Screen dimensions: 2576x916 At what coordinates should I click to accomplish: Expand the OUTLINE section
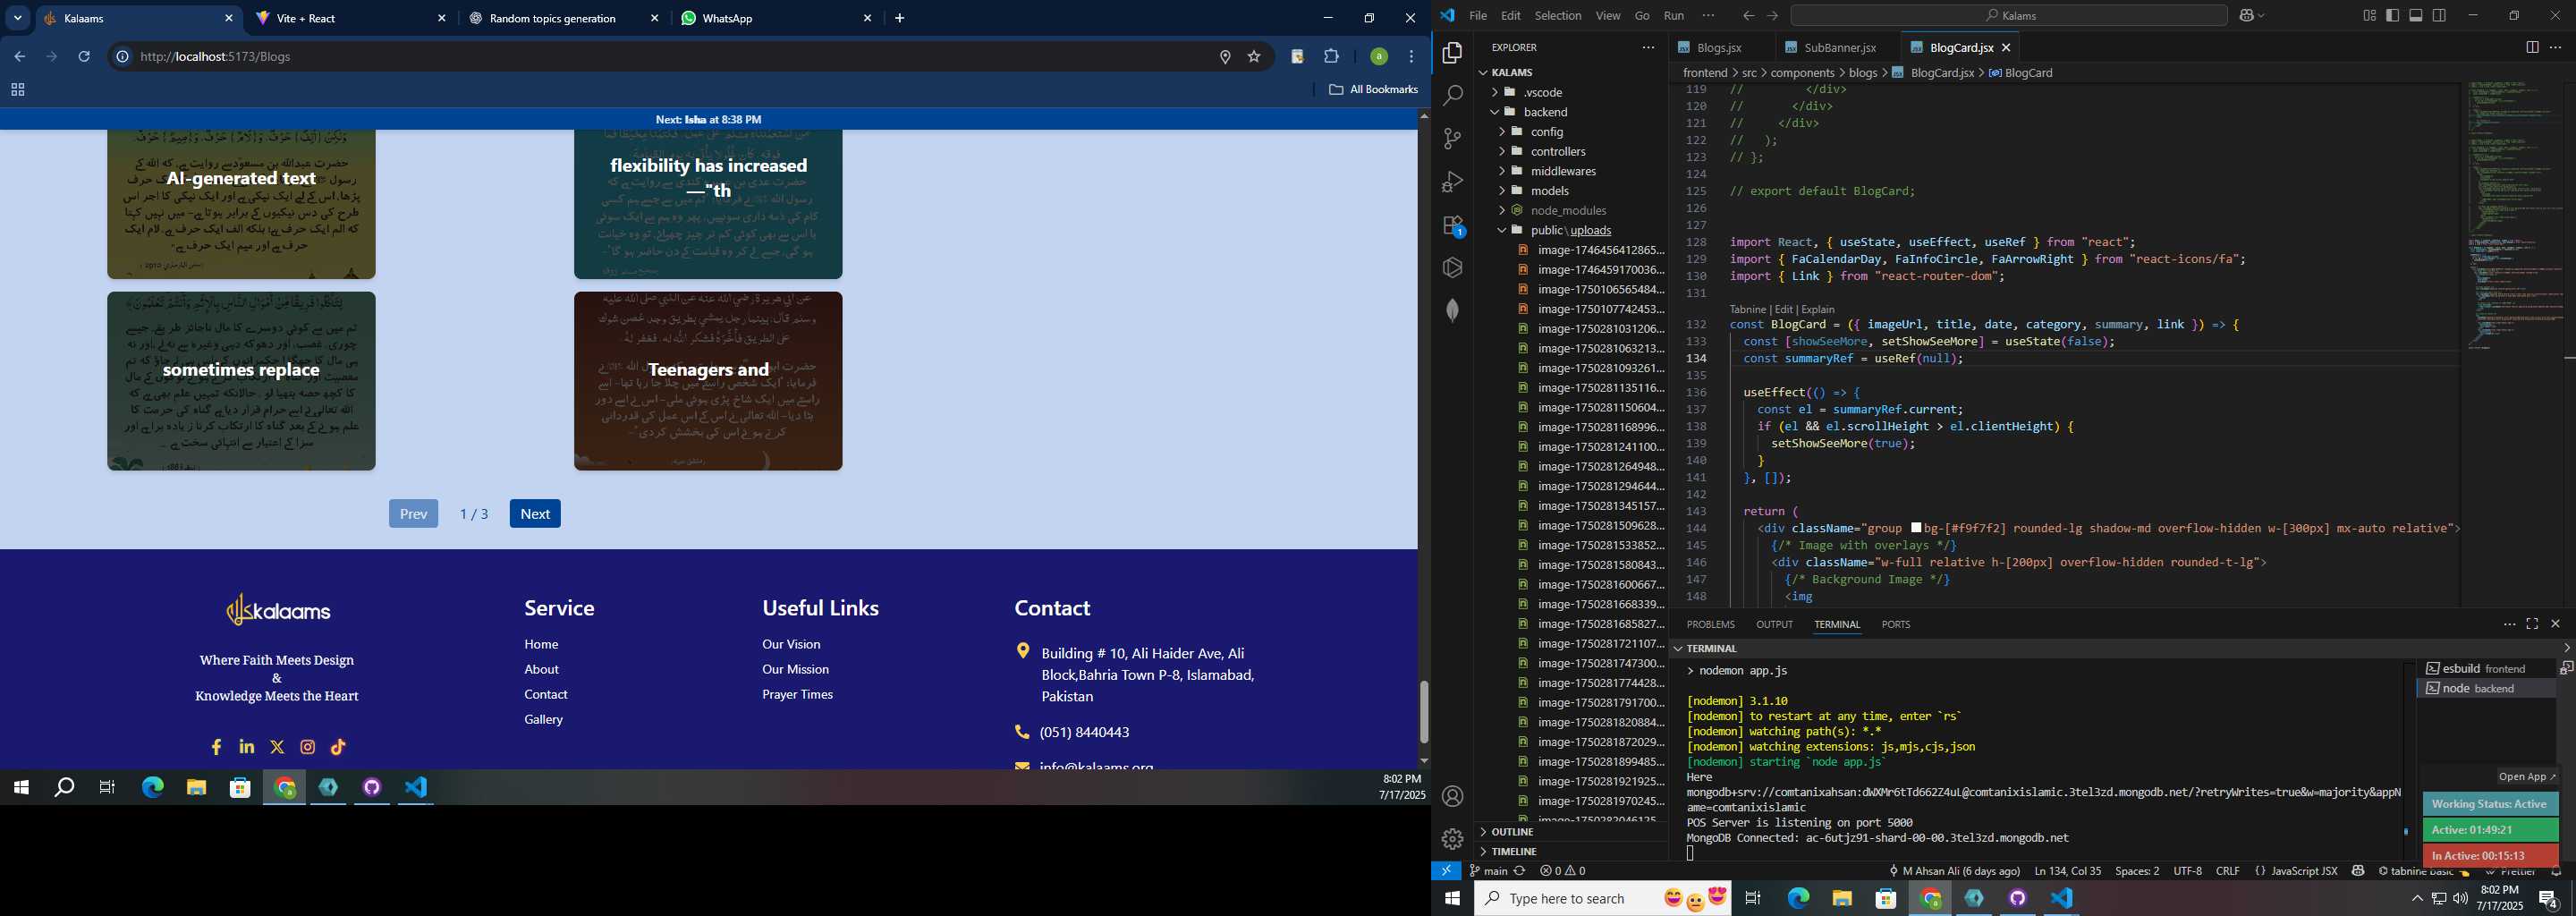click(x=1511, y=832)
